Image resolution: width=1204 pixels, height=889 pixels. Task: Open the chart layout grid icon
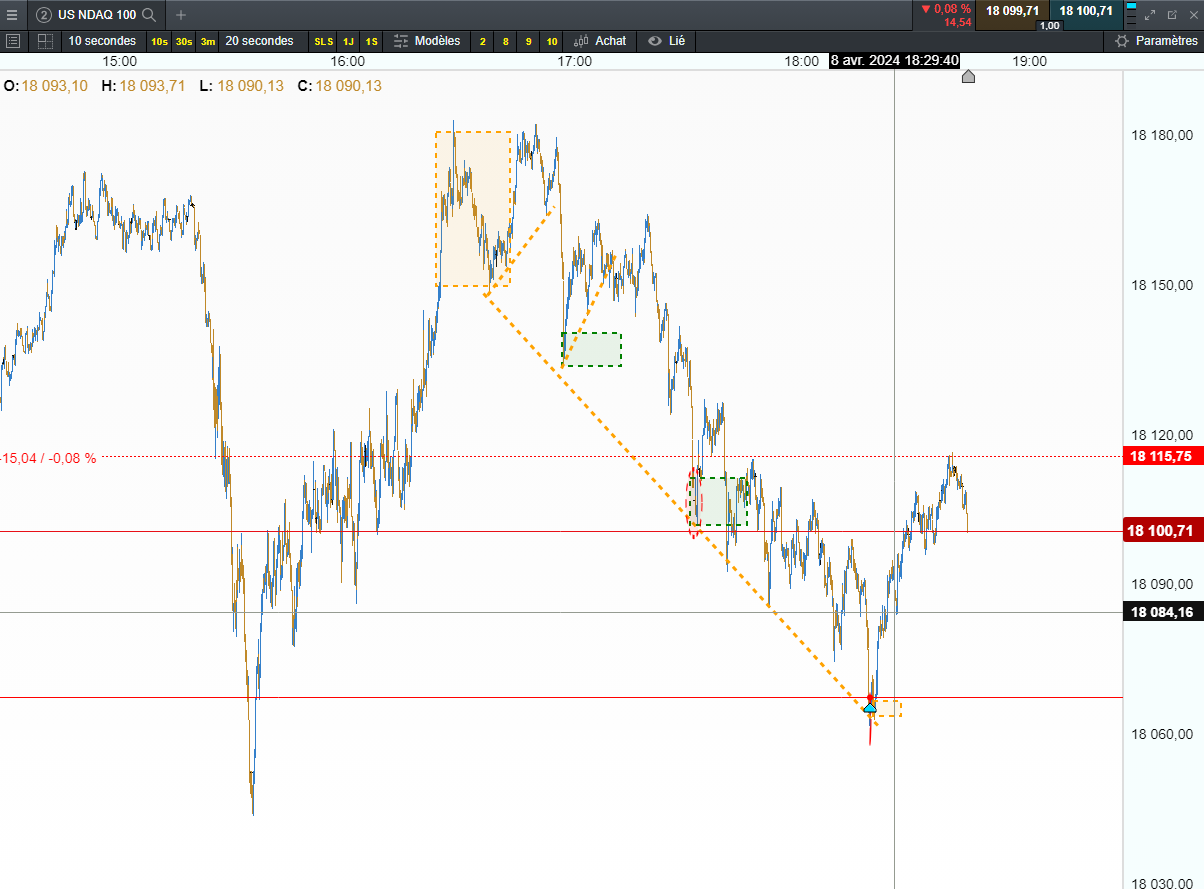tap(45, 41)
